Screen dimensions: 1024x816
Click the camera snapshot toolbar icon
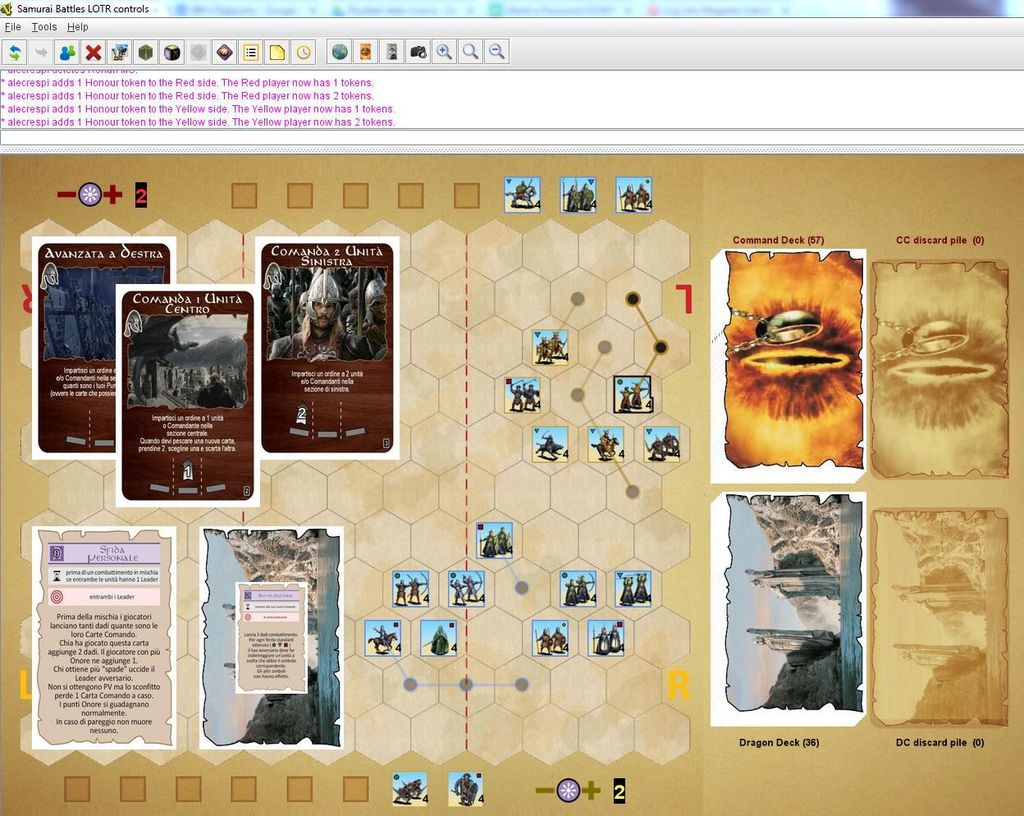(x=418, y=52)
